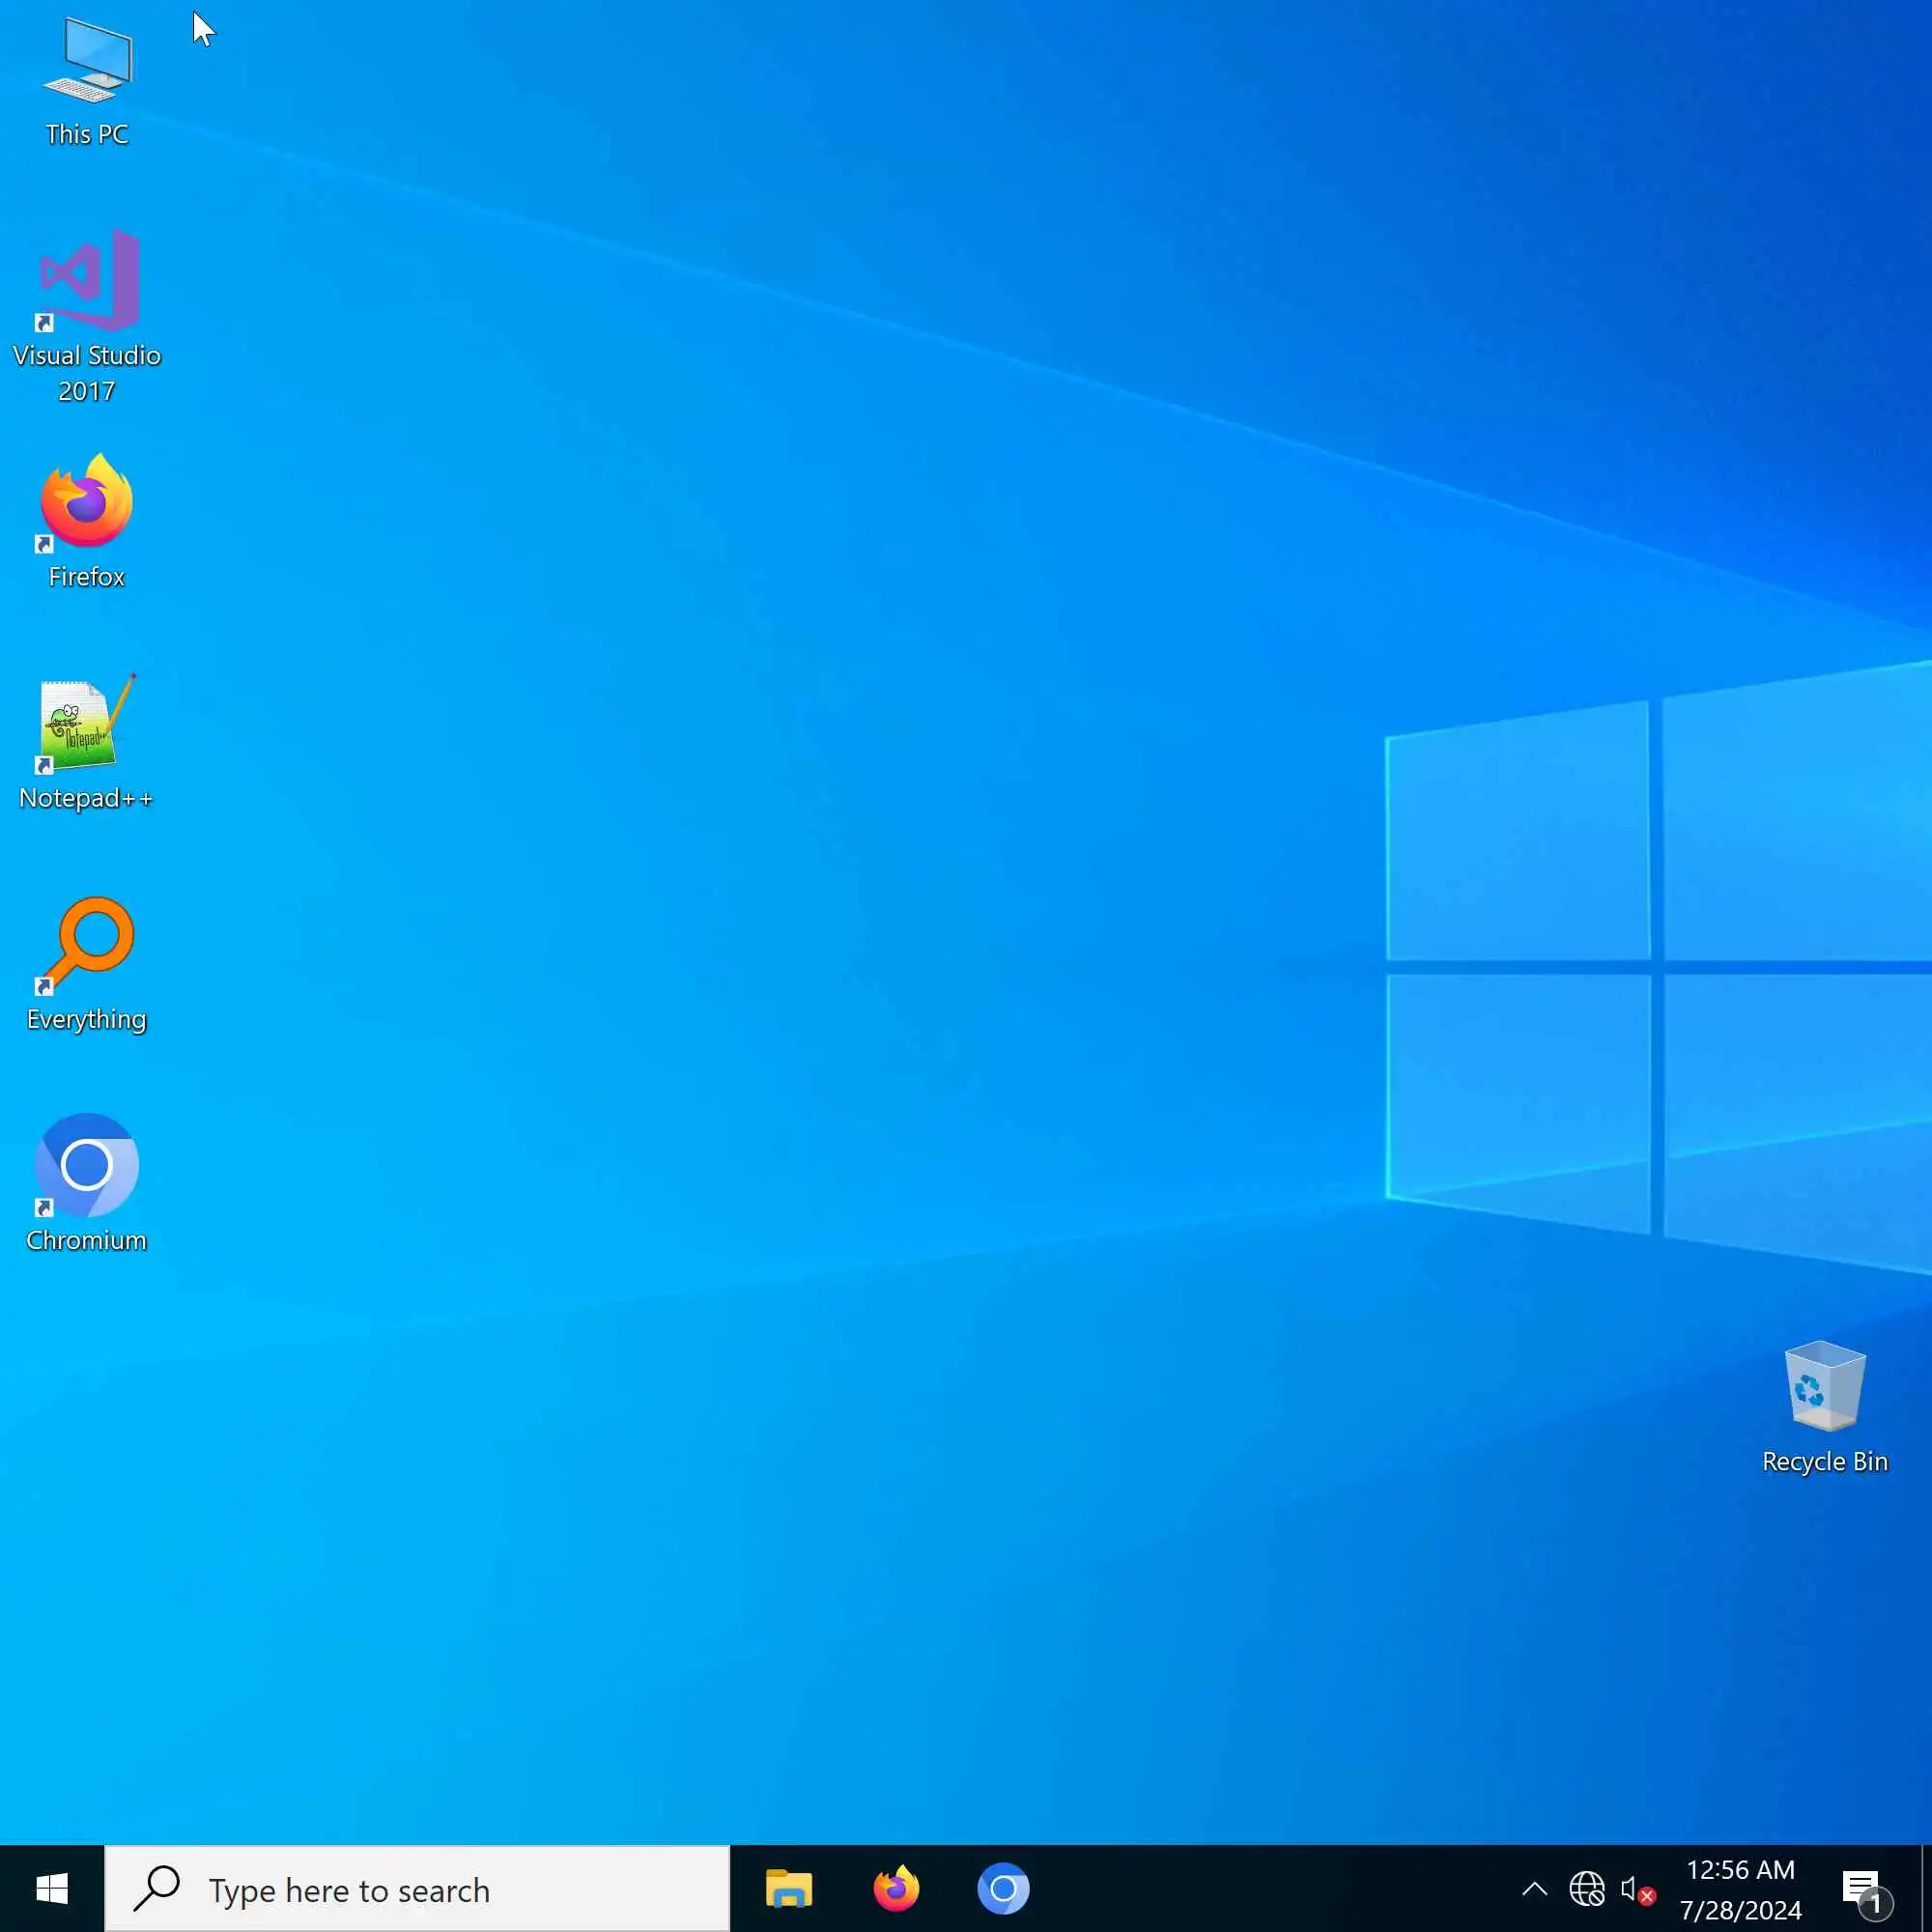The width and height of the screenshot is (1932, 1932).
Task: Launch Firefox from the taskbar
Action: click(896, 1889)
